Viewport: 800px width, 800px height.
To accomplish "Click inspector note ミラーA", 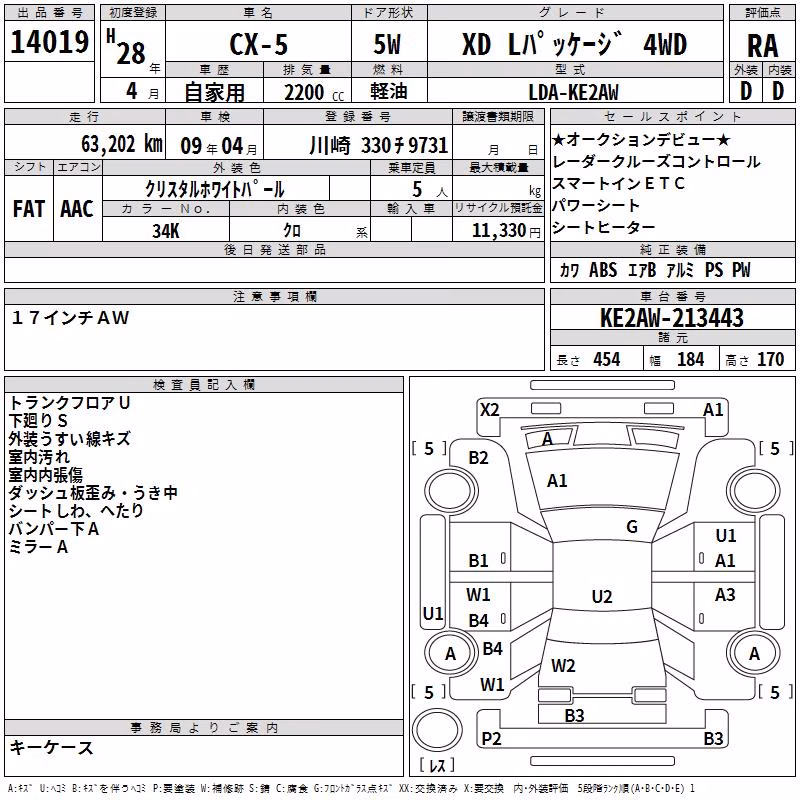I will click(x=38, y=547).
